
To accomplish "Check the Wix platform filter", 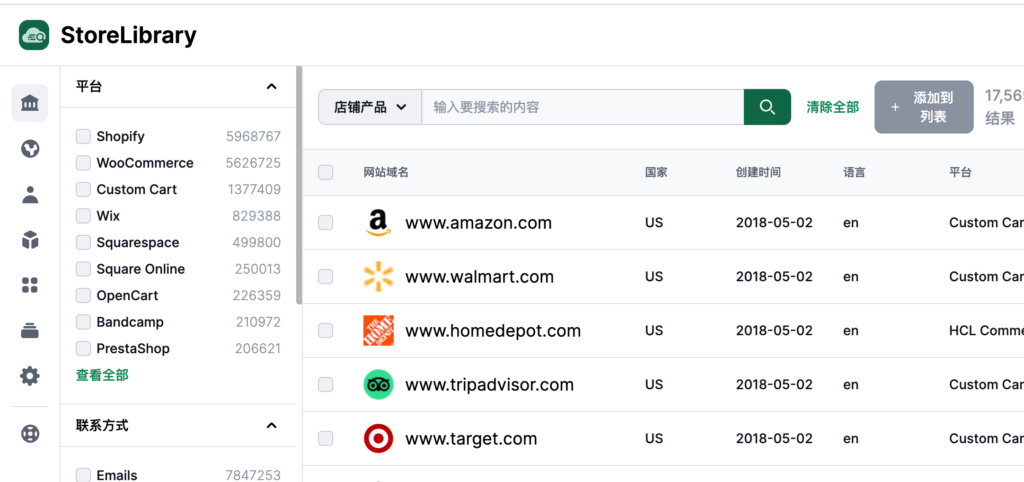I will pos(83,216).
